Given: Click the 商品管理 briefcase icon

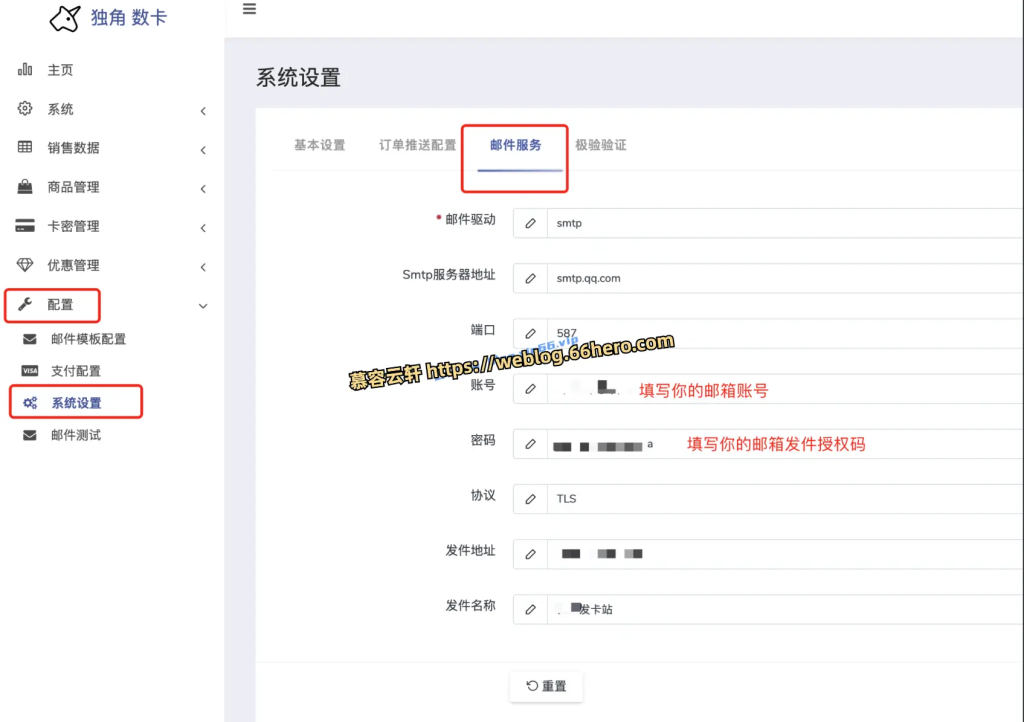Looking at the screenshot, I should 25,186.
